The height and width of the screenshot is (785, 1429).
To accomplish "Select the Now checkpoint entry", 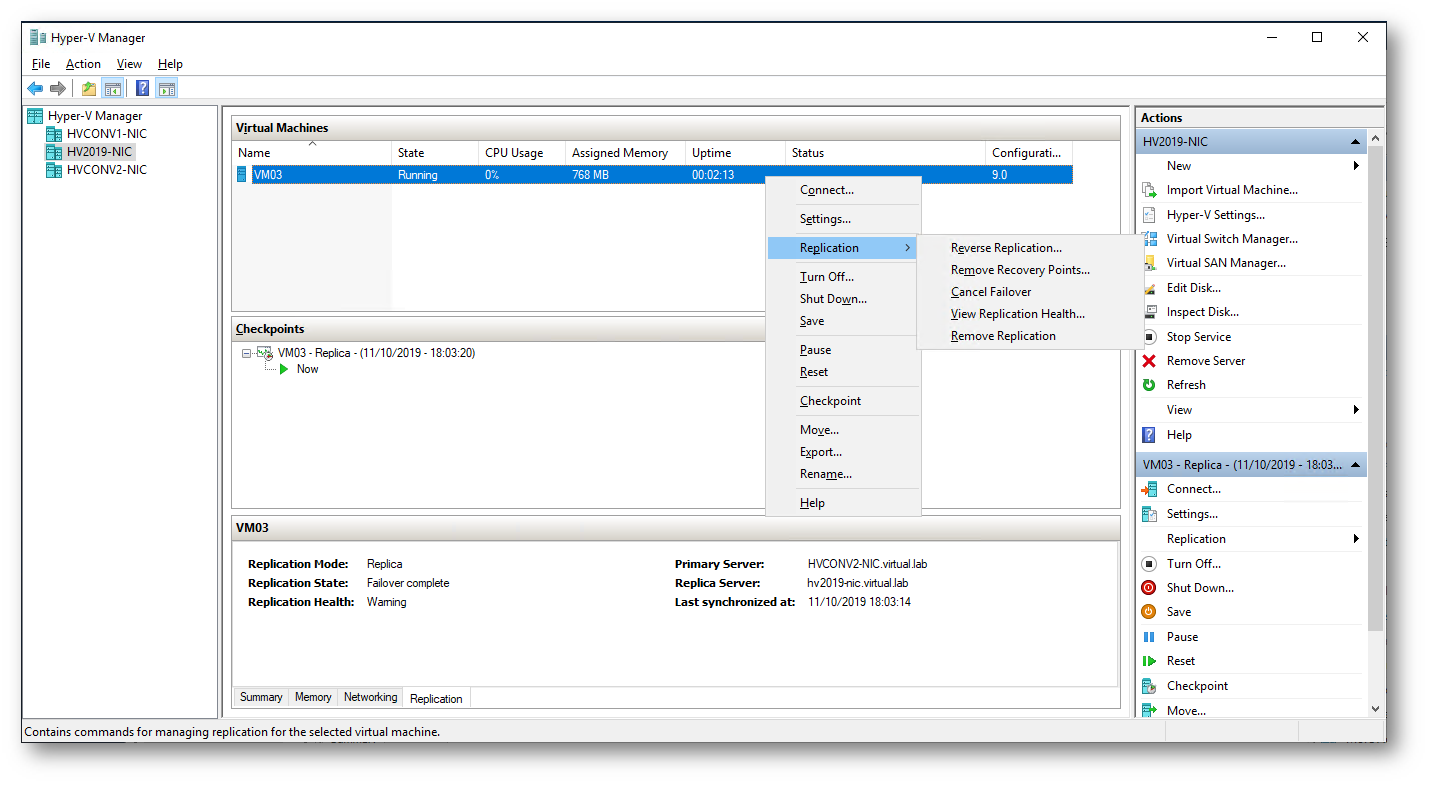I will click(307, 369).
